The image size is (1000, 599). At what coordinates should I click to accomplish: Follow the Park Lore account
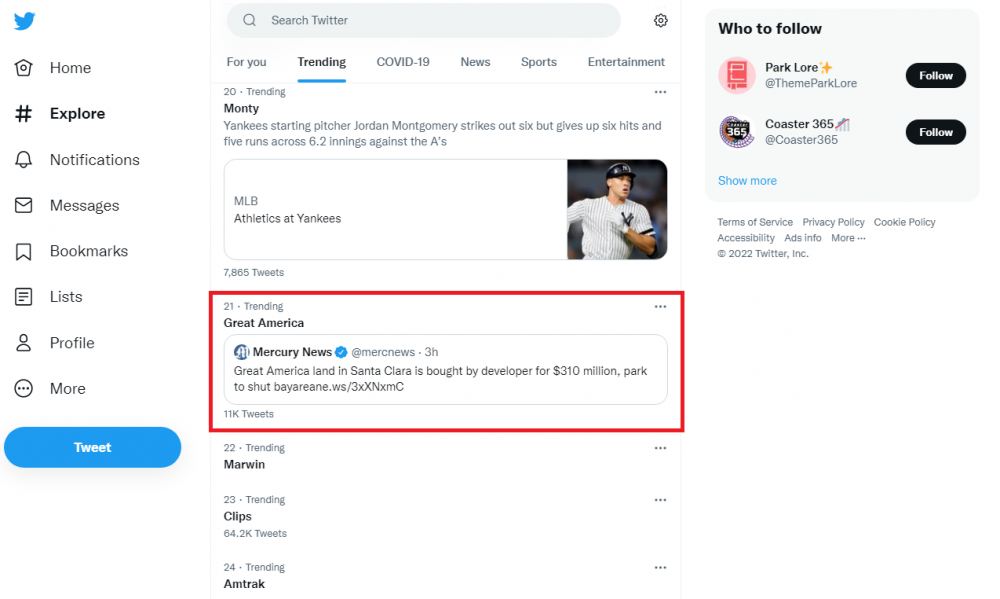point(936,76)
